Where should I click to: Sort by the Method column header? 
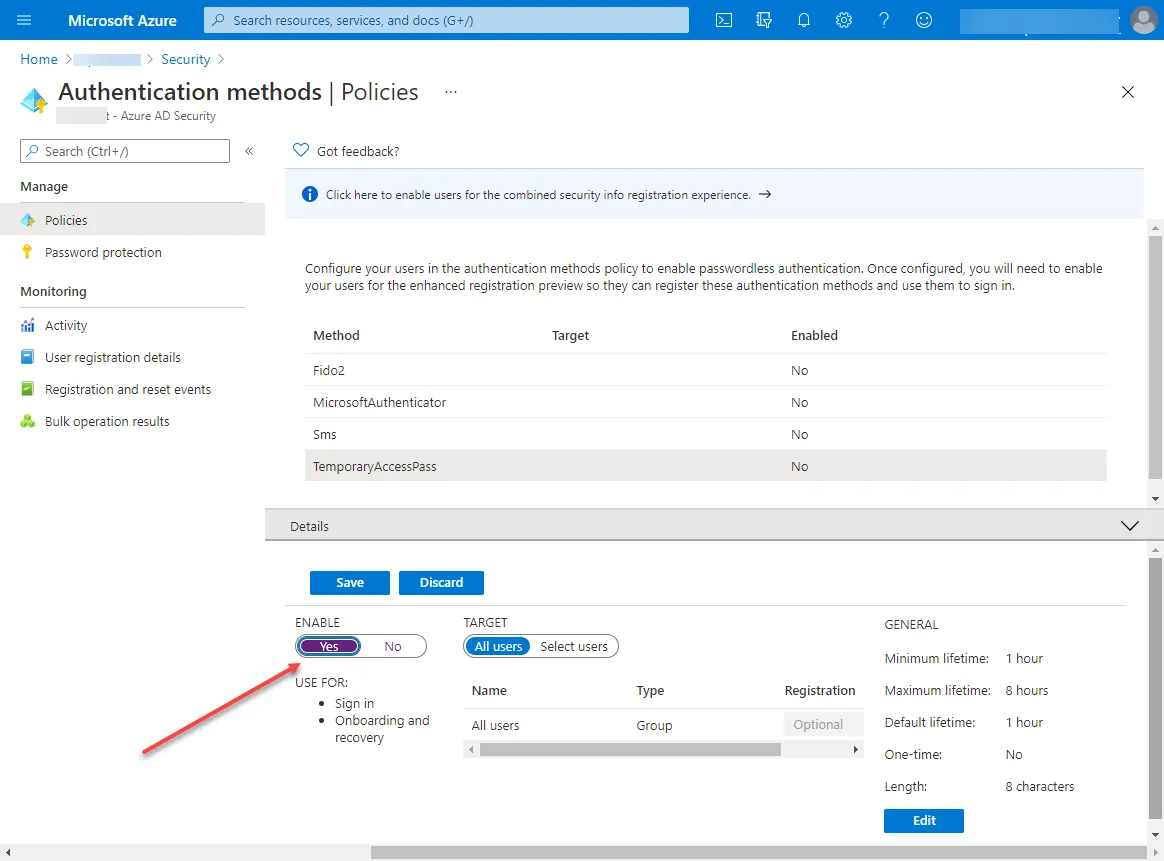tap(336, 335)
